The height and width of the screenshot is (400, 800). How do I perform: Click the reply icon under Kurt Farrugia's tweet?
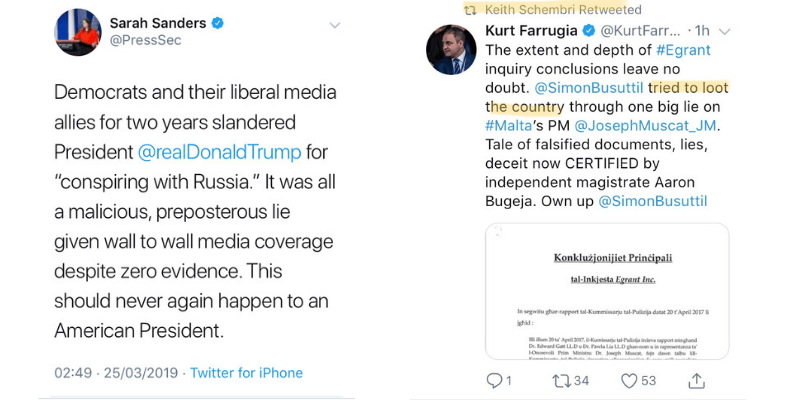pyautogui.click(x=493, y=381)
